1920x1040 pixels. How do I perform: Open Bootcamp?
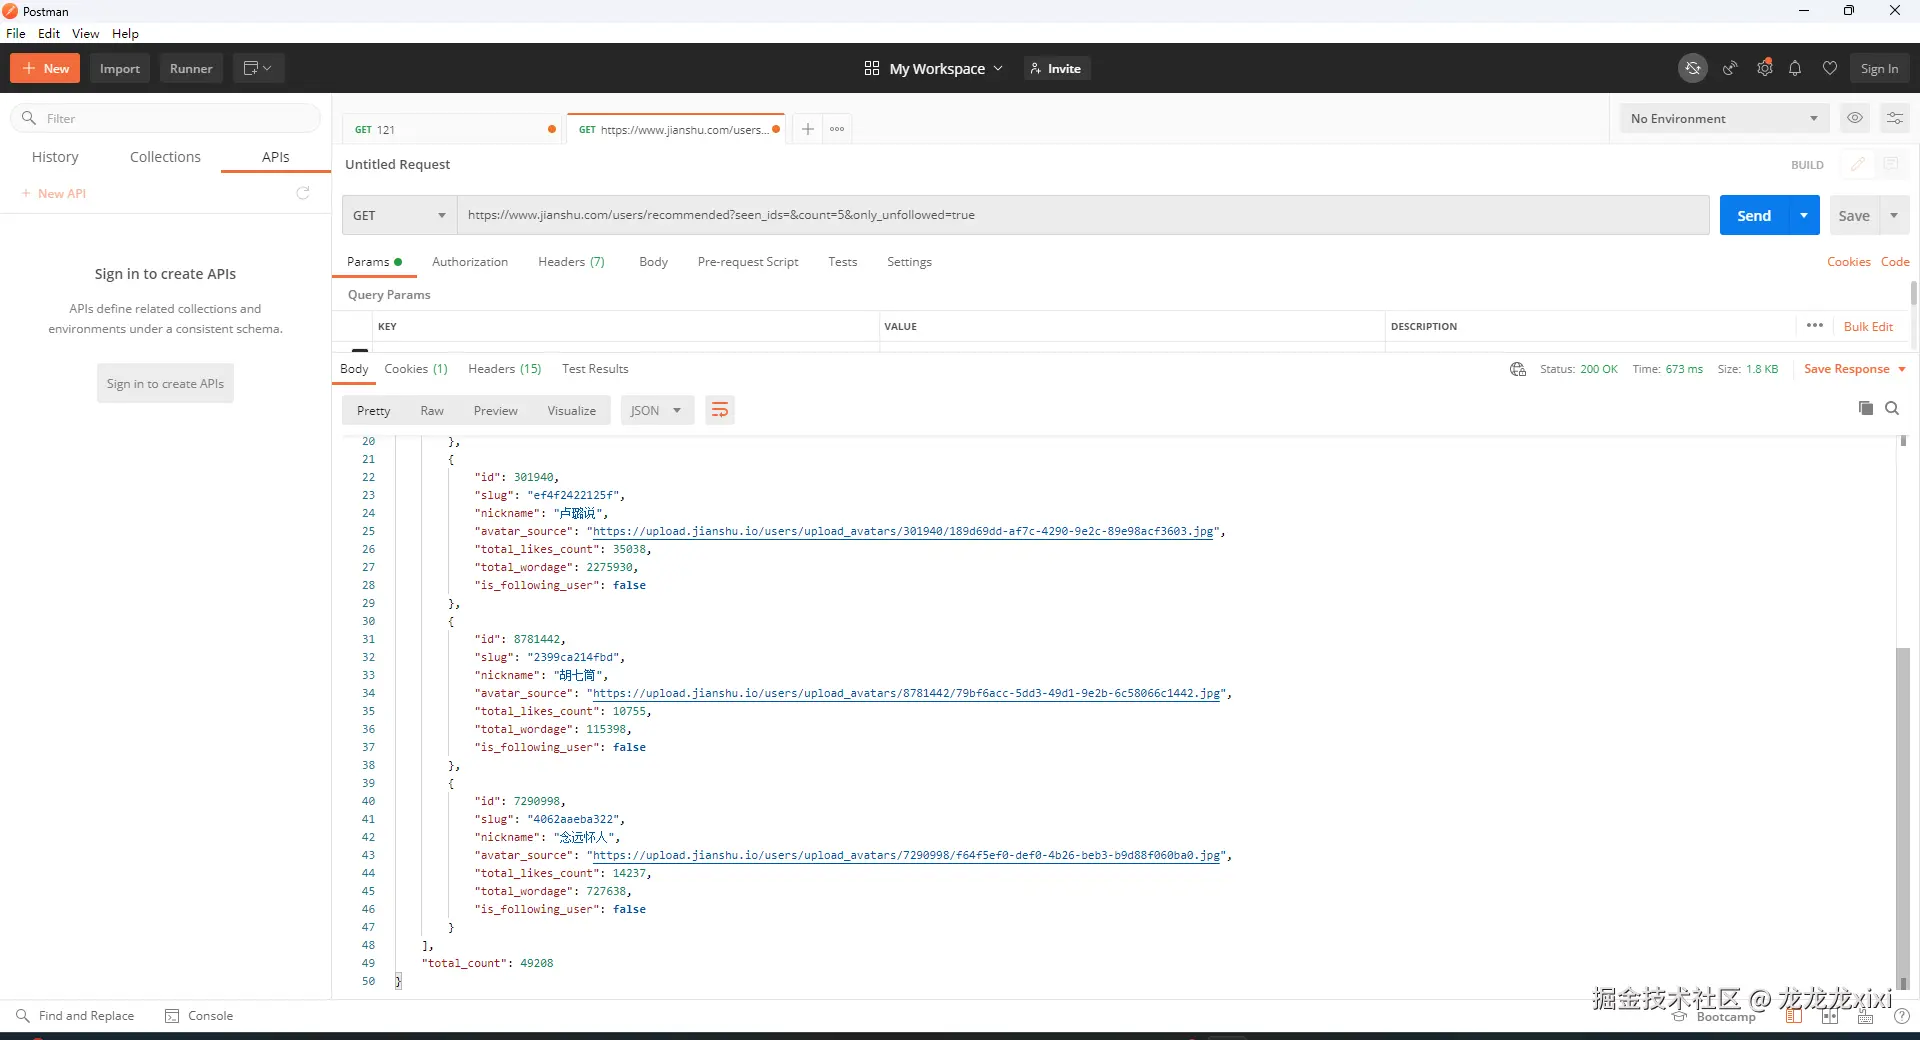point(1714,1017)
